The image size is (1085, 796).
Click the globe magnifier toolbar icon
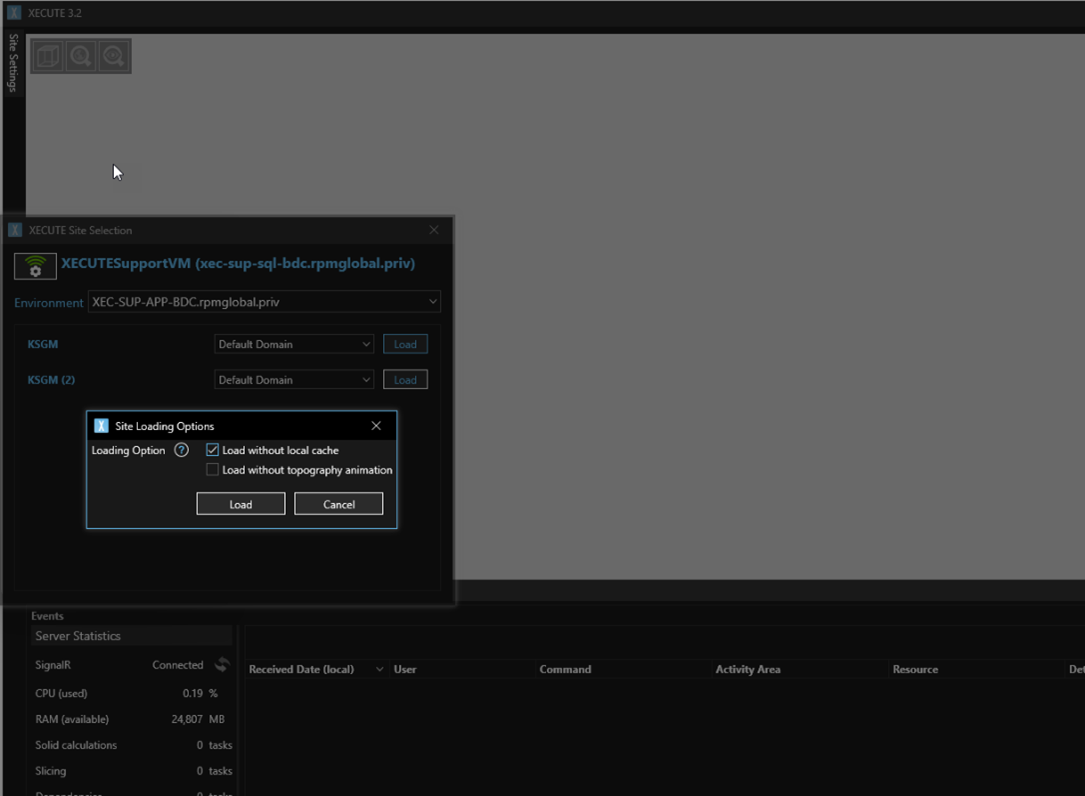pos(81,56)
